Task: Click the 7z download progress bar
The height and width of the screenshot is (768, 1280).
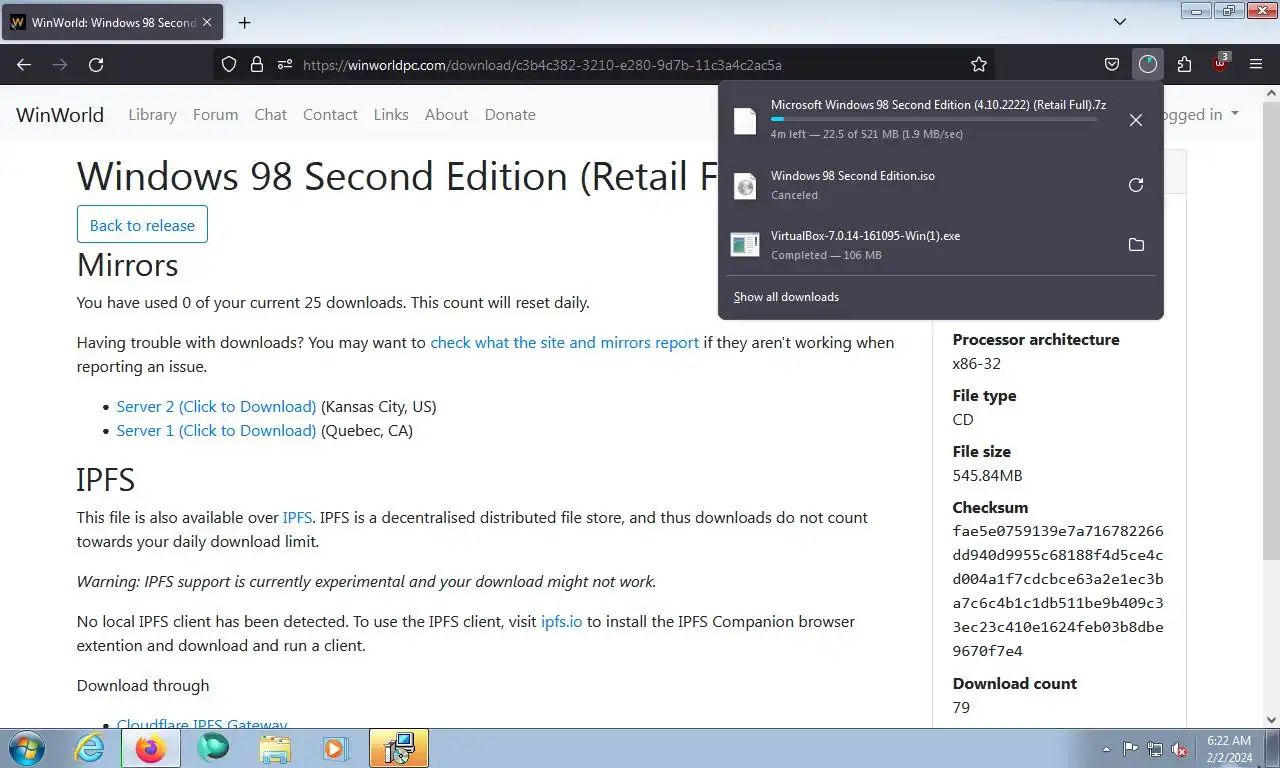Action: (x=934, y=119)
